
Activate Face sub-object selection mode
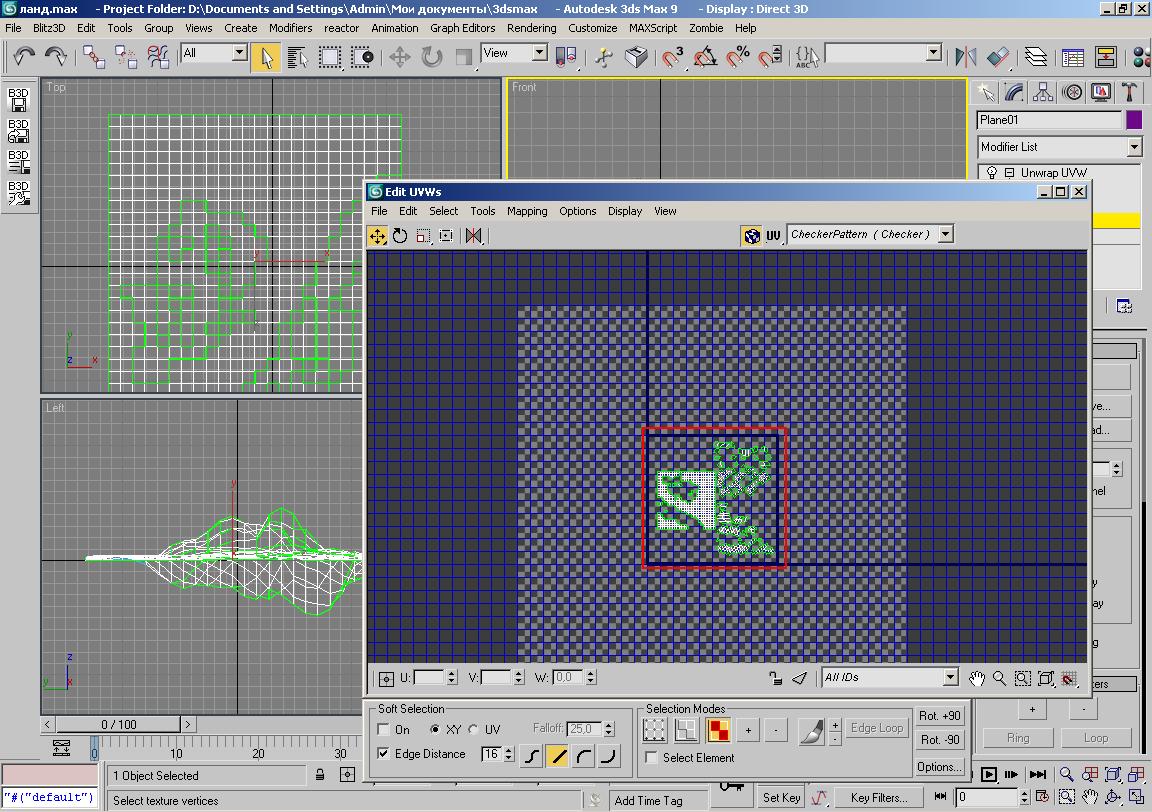click(718, 731)
